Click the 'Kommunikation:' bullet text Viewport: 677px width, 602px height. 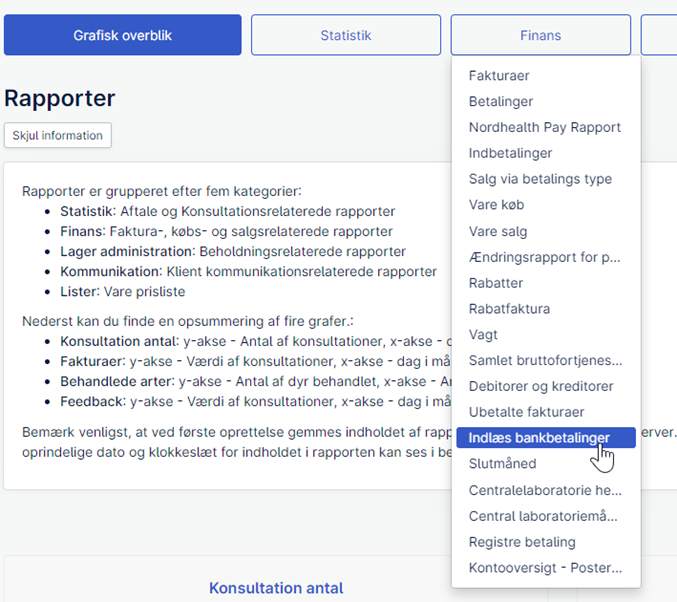(248, 272)
